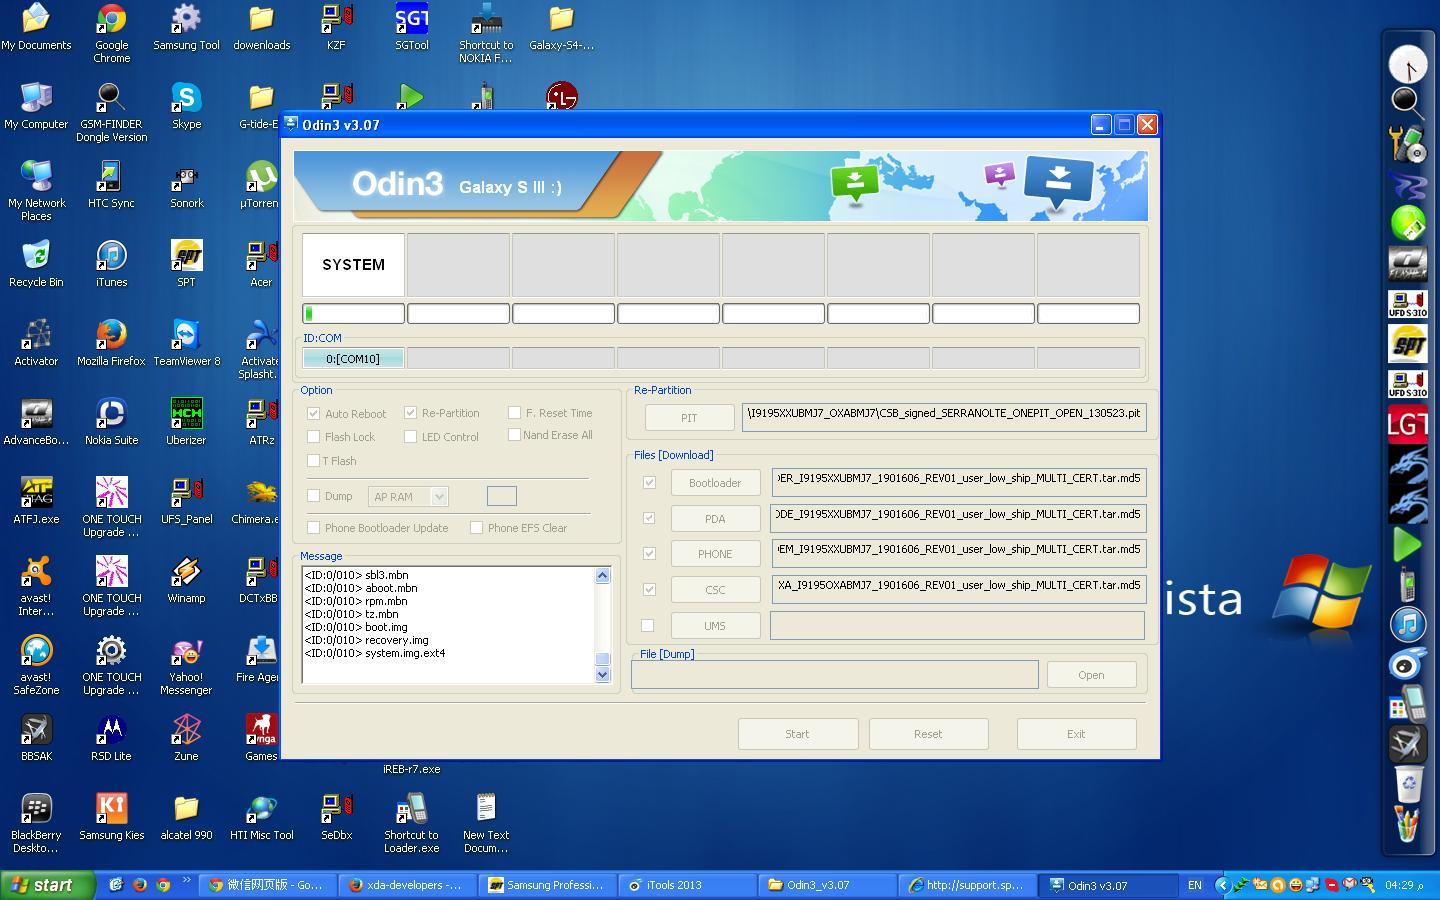Open TeamViewer 8 desktop icon
Image resolution: width=1440 pixels, height=900 pixels.
click(x=186, y=343)
